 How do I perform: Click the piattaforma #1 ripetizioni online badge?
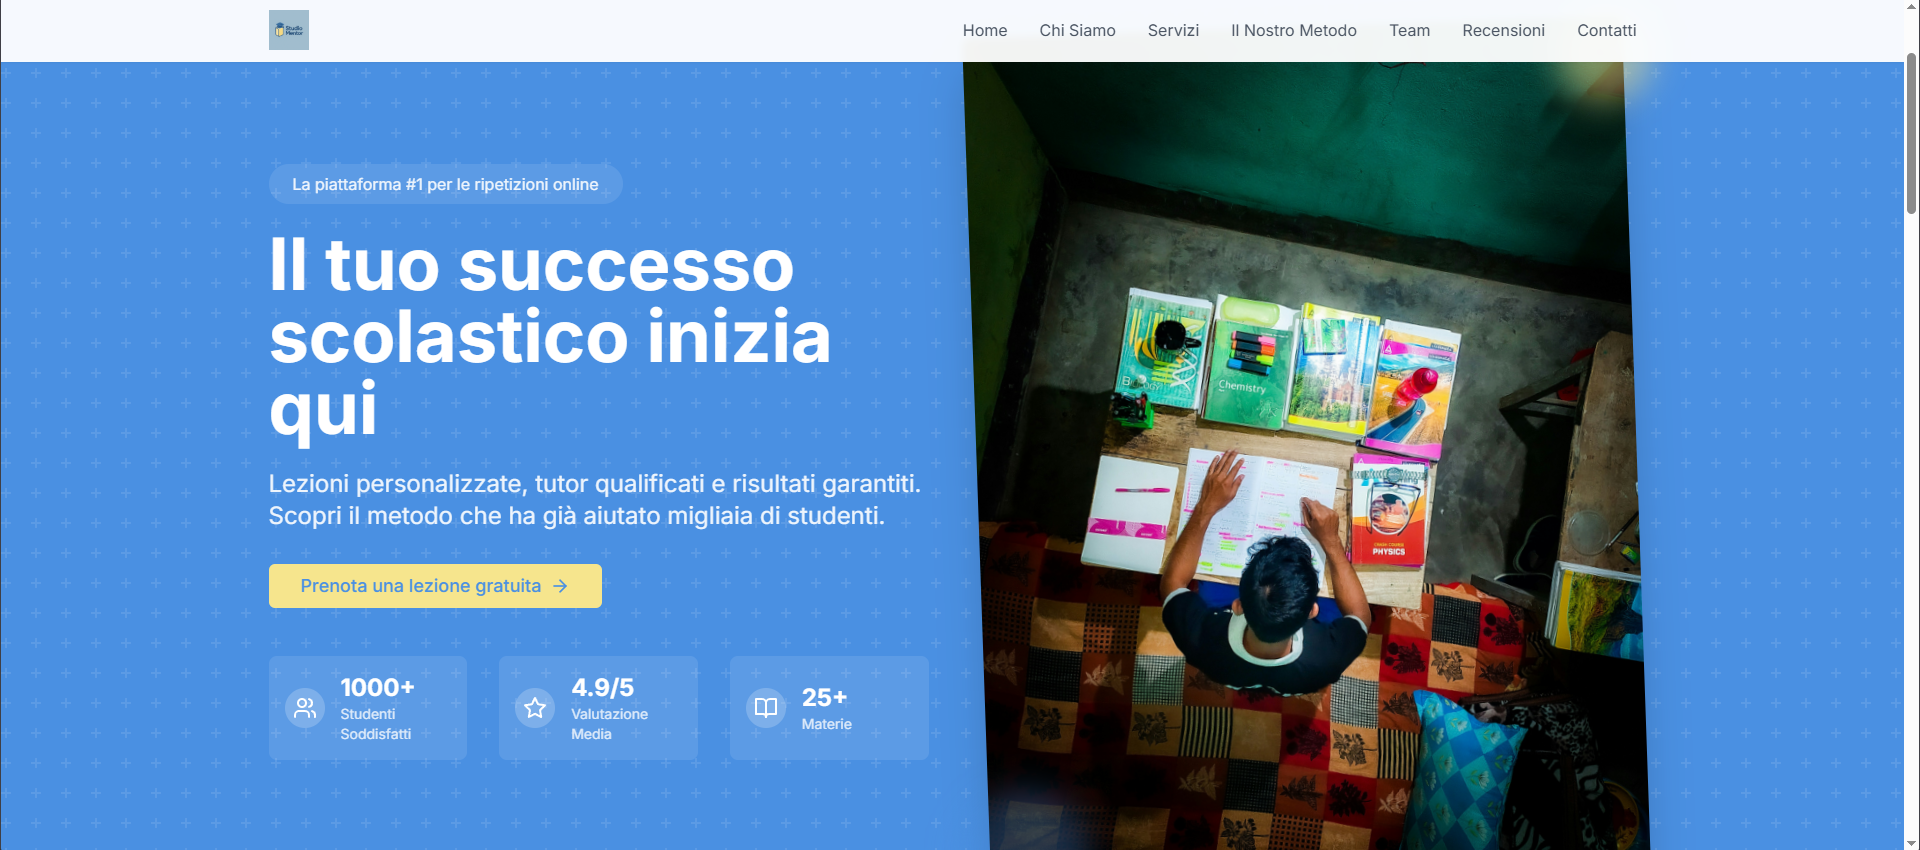tap(445, 184)
